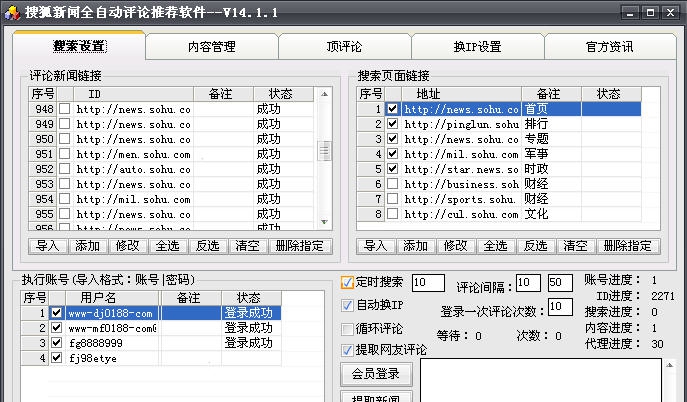Click 添加 under 评论新闻链接
The width and height of the screenshot is (687, 402).
click(x=87, y=246)
